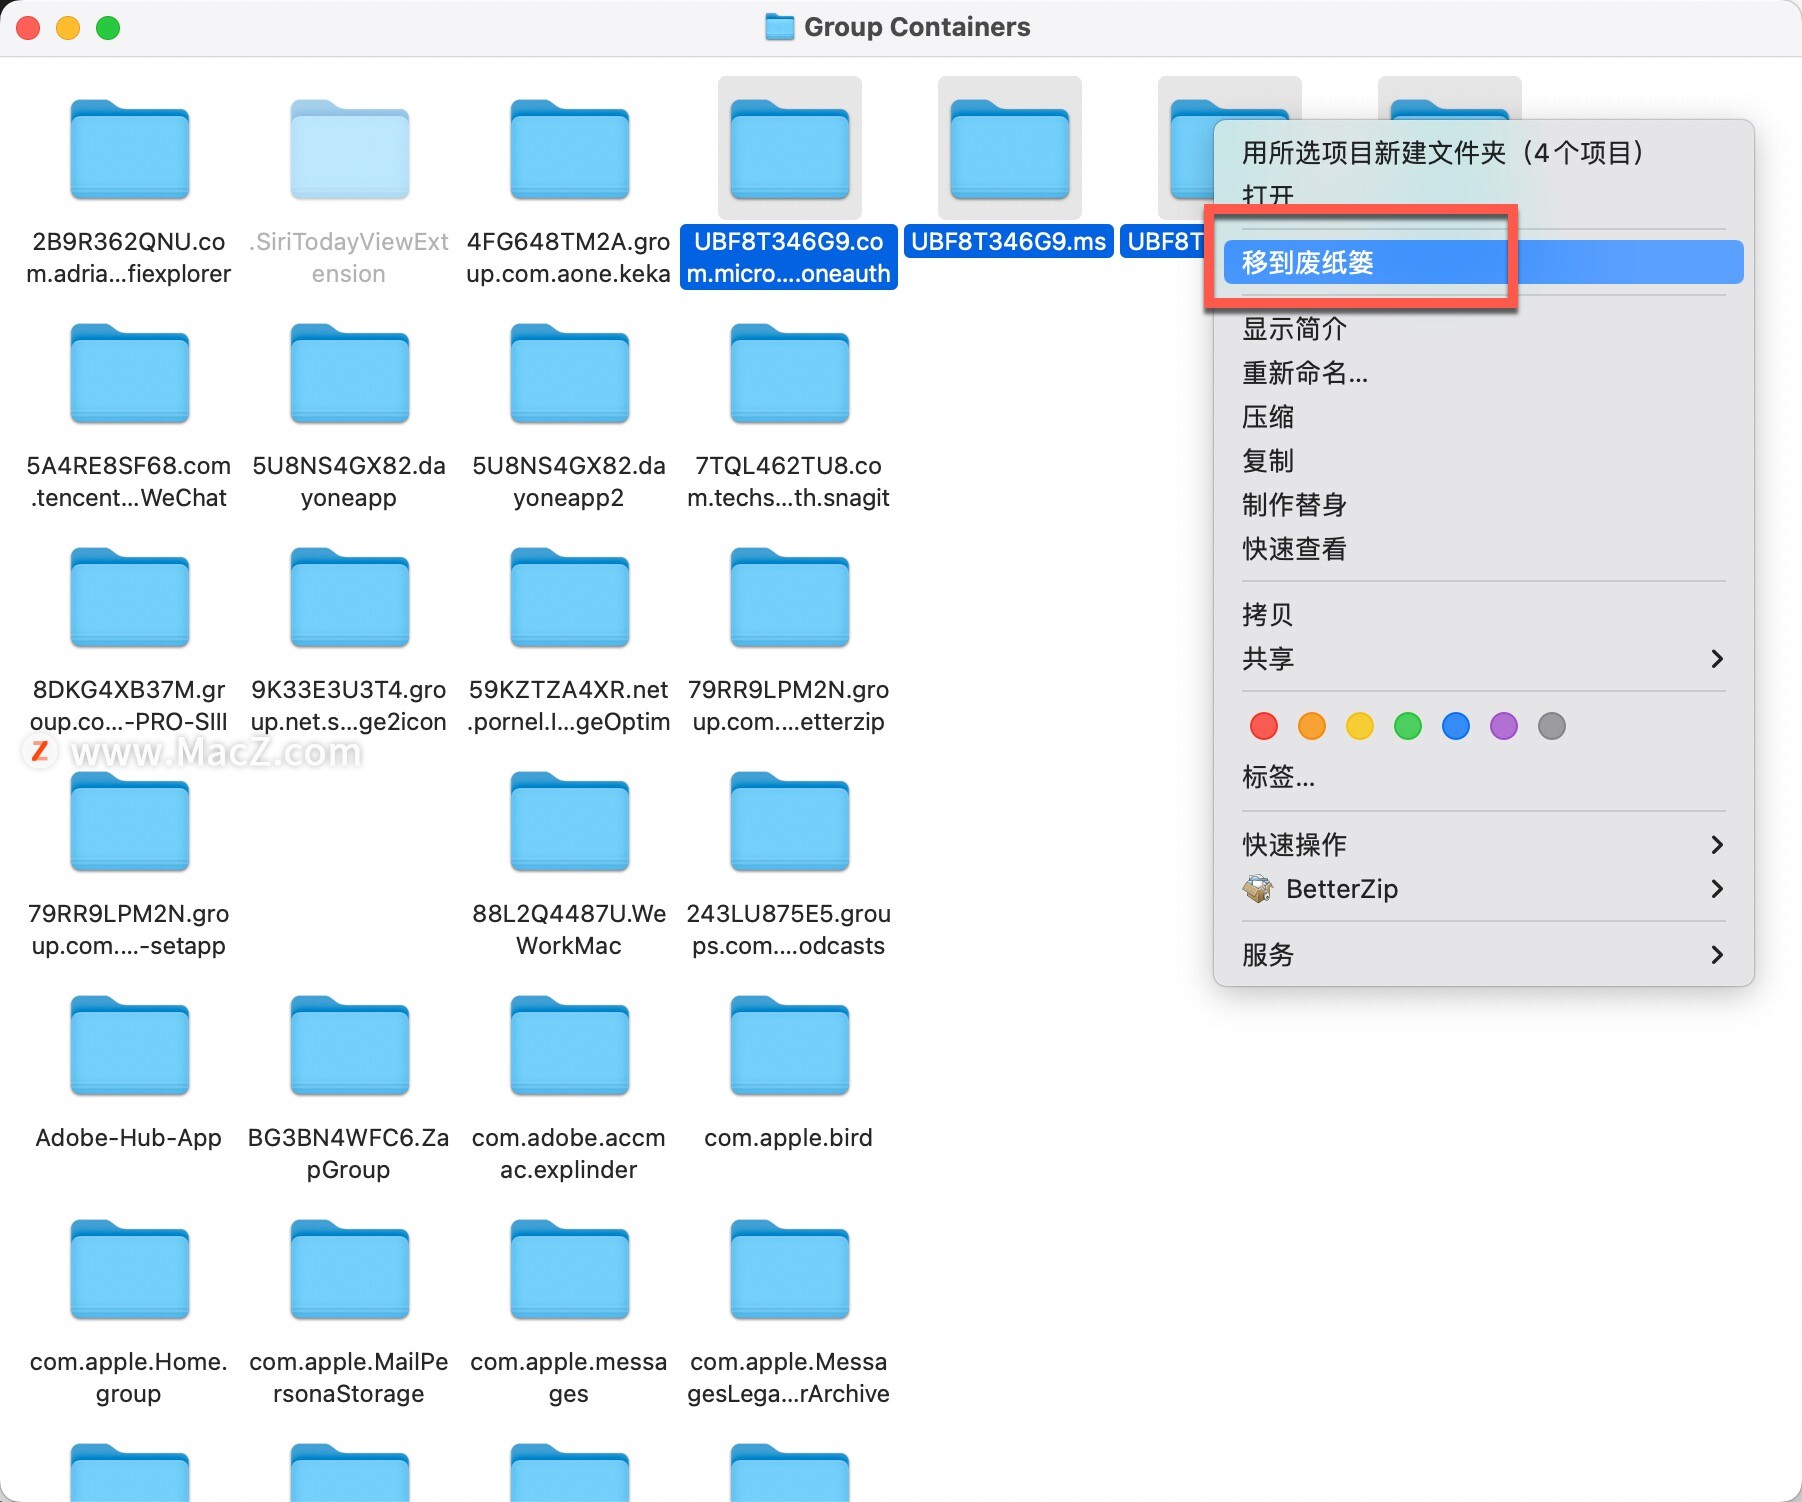This screenshot has height=1502, width=1802.
Task: Click the UBF8T346G9.ms folder name label
Action: tap(1009, 242)
